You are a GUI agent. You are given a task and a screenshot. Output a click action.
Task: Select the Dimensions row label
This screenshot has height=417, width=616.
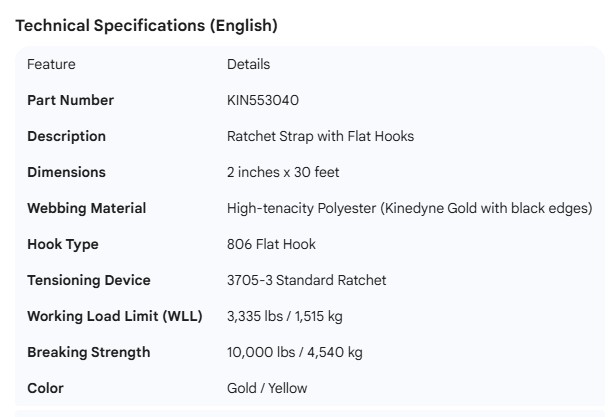(x=66, y=172)
